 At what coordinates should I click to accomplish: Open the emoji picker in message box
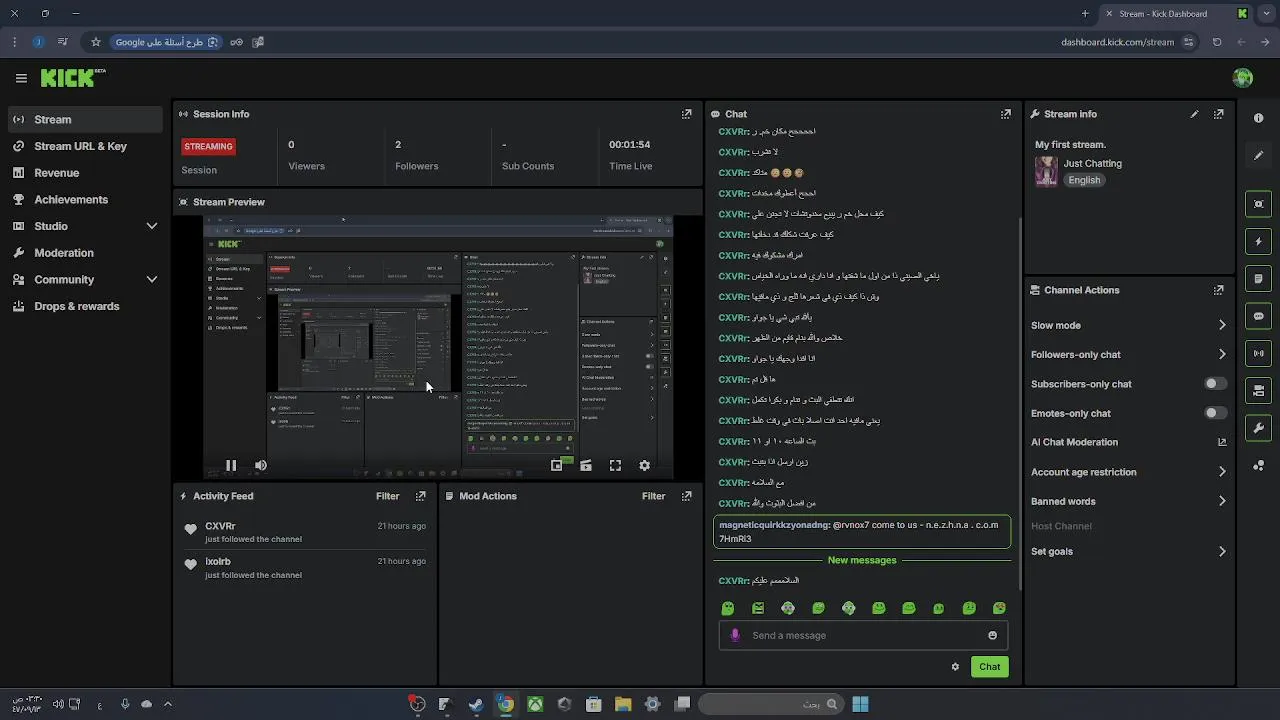tap(992, 635)
